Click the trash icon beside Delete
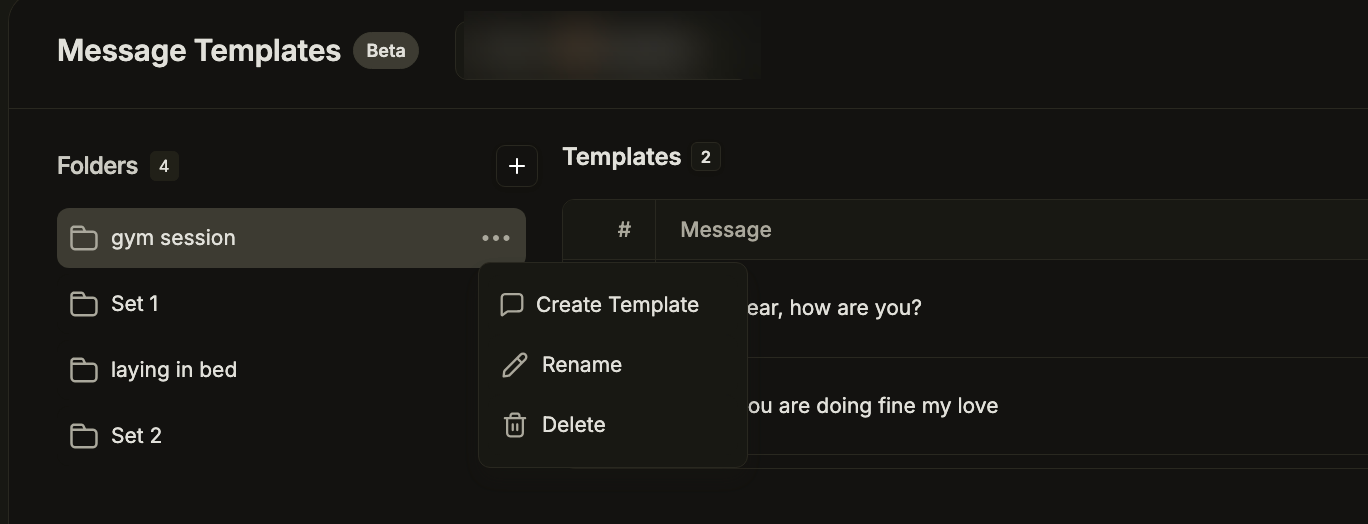The width and height of the screenshot is (1368, 524). coord(514,425)
